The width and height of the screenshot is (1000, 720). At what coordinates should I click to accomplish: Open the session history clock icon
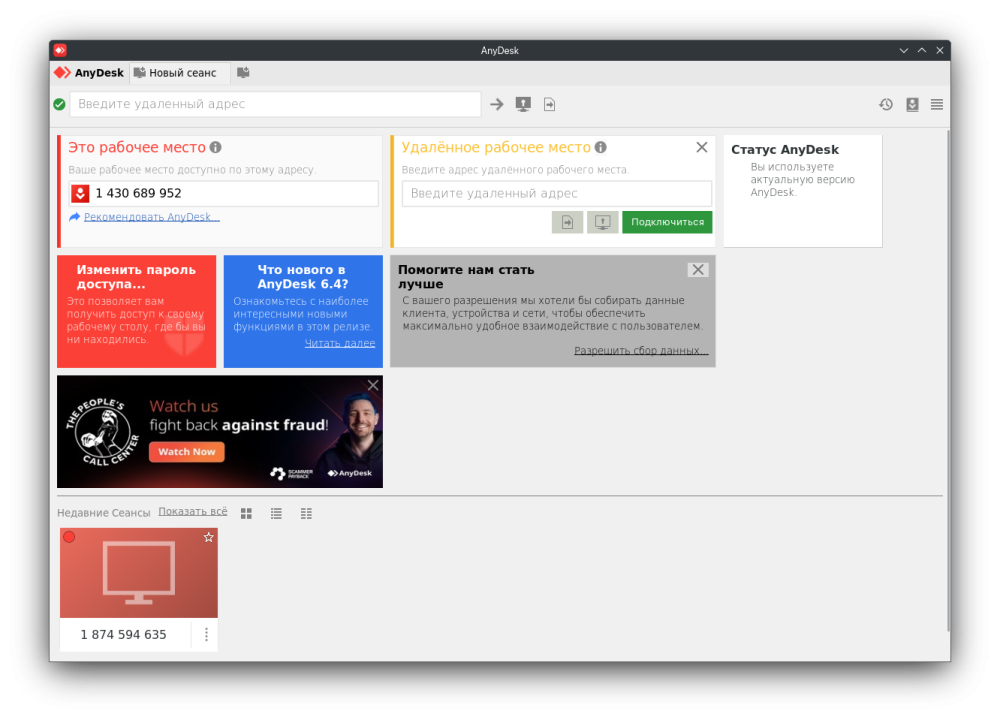coord(886,104)
